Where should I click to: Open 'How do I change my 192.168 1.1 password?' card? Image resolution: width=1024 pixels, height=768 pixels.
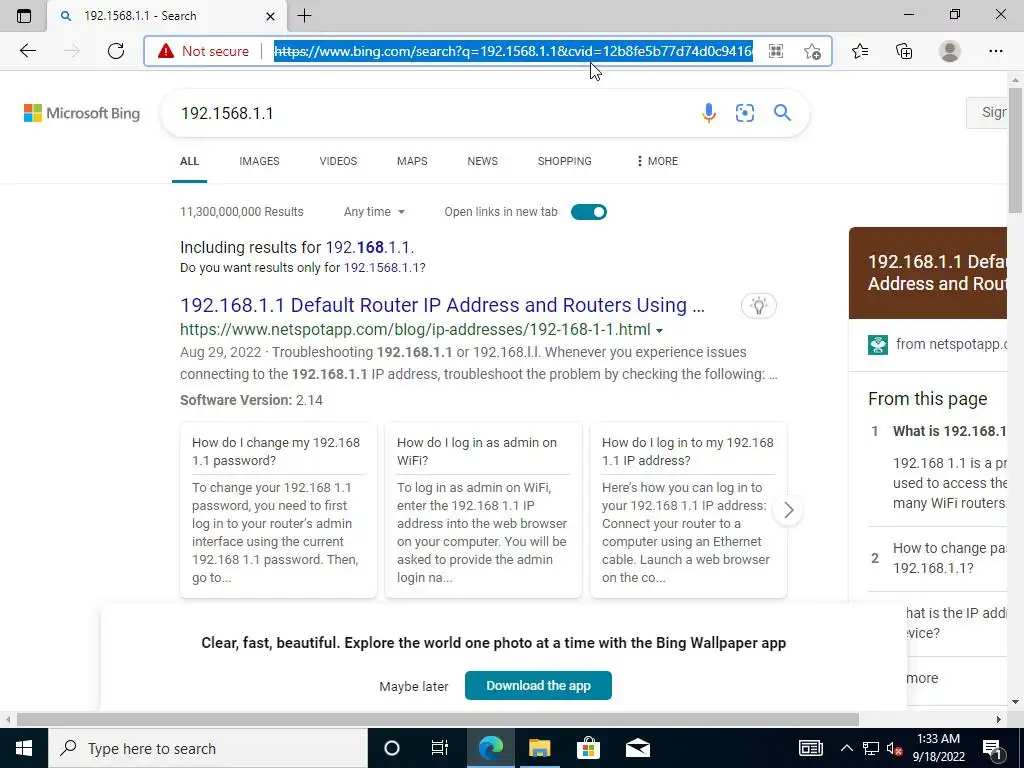tap(278, 510)
